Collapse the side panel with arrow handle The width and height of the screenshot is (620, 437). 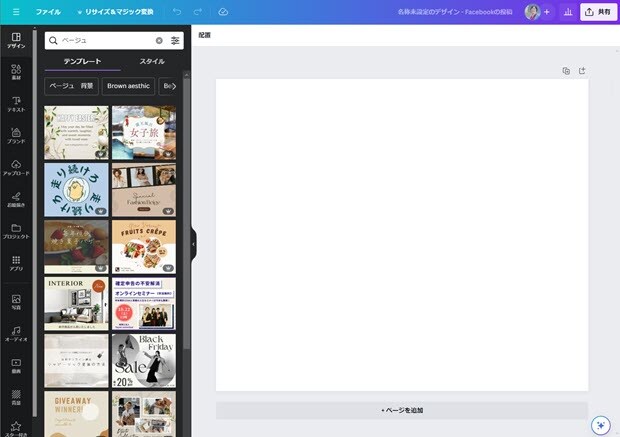click(193, 242)
